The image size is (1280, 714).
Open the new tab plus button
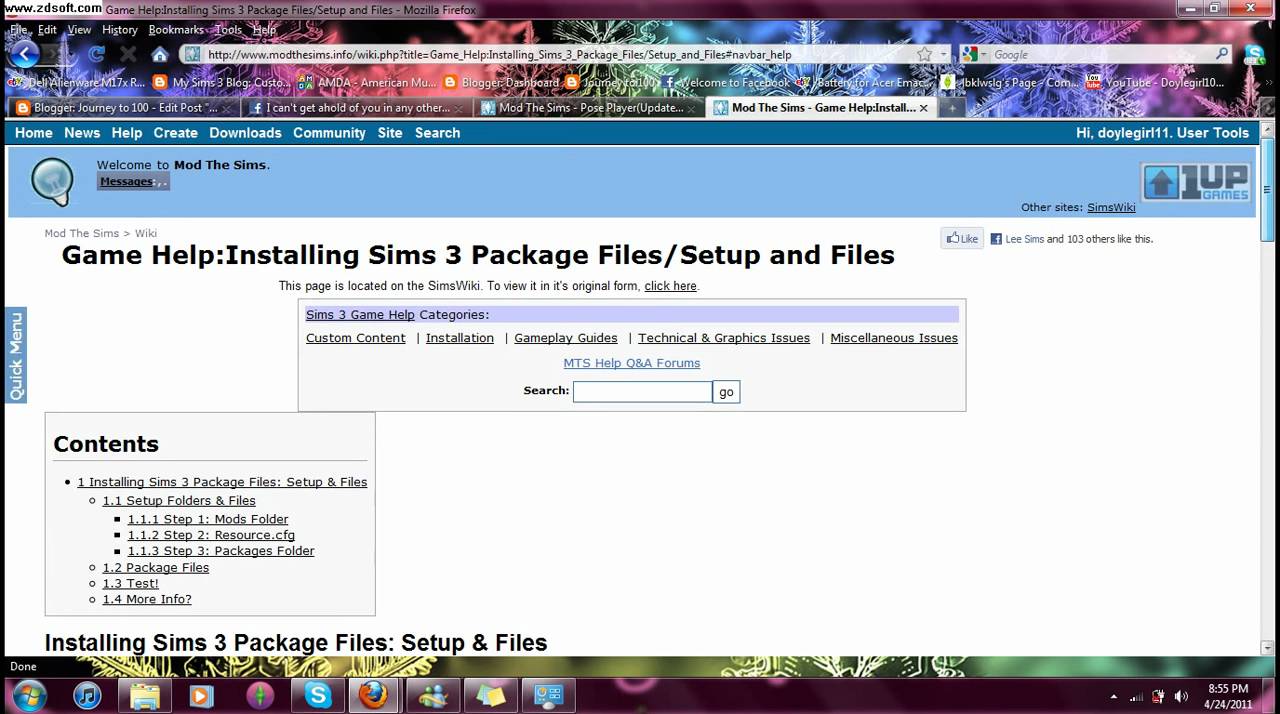(x=952, y=107)
